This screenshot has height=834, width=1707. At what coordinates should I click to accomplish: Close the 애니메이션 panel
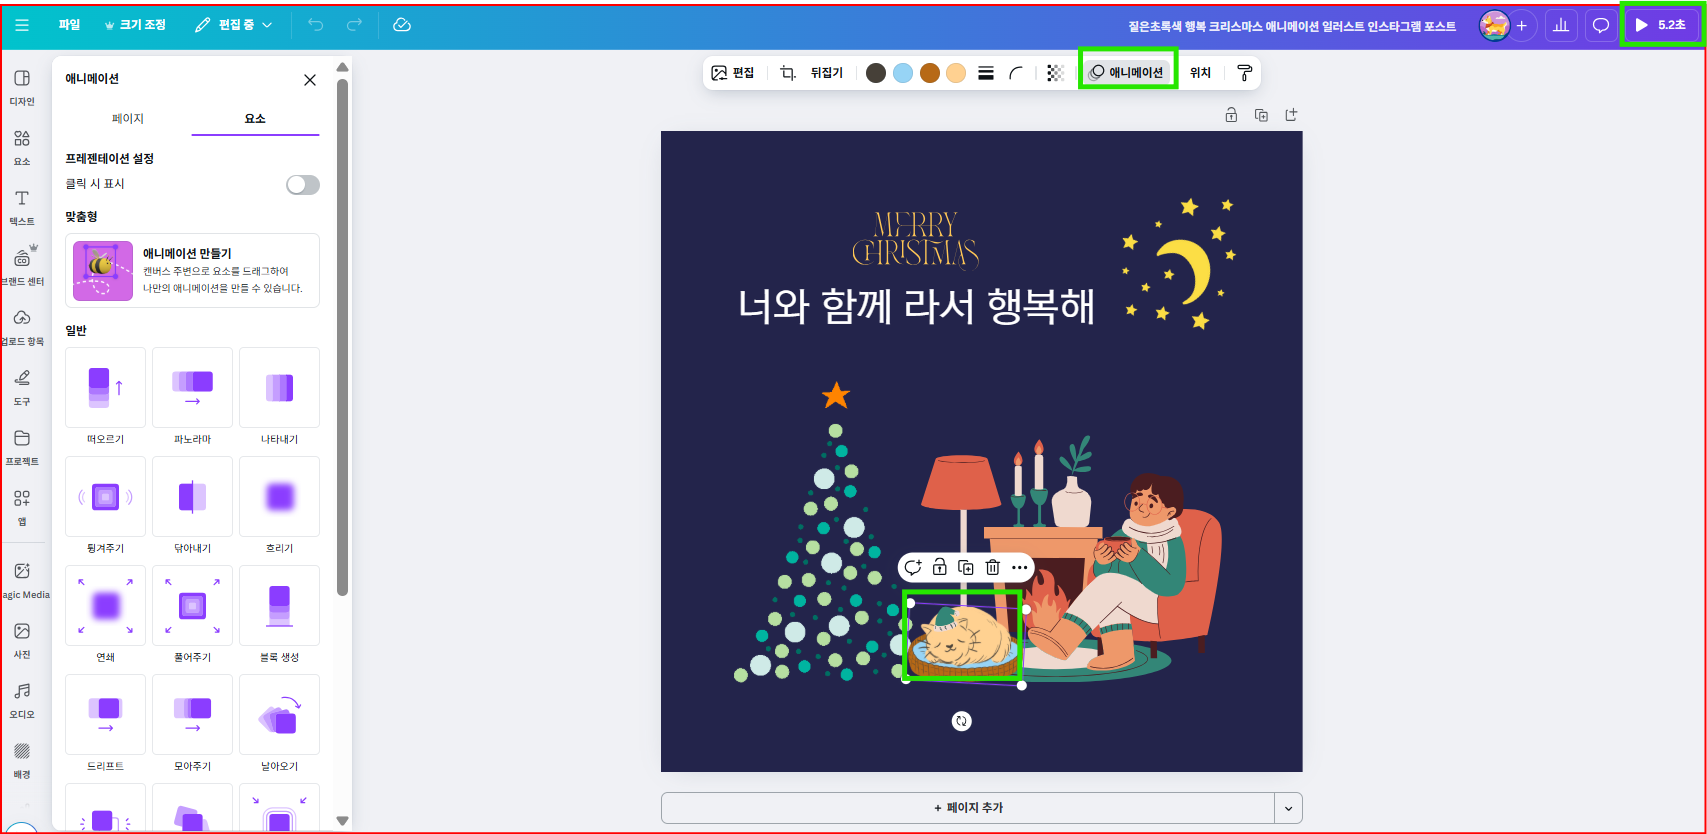pos(310,80)
